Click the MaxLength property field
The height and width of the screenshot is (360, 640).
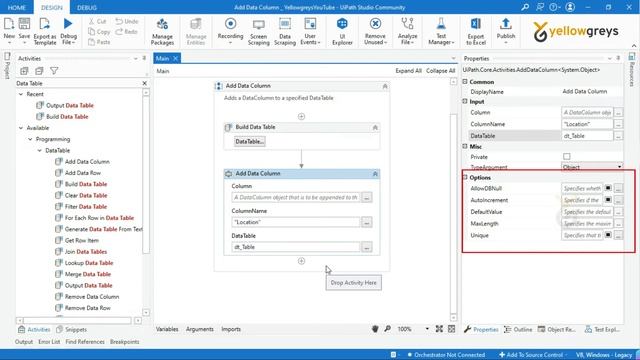587,224
